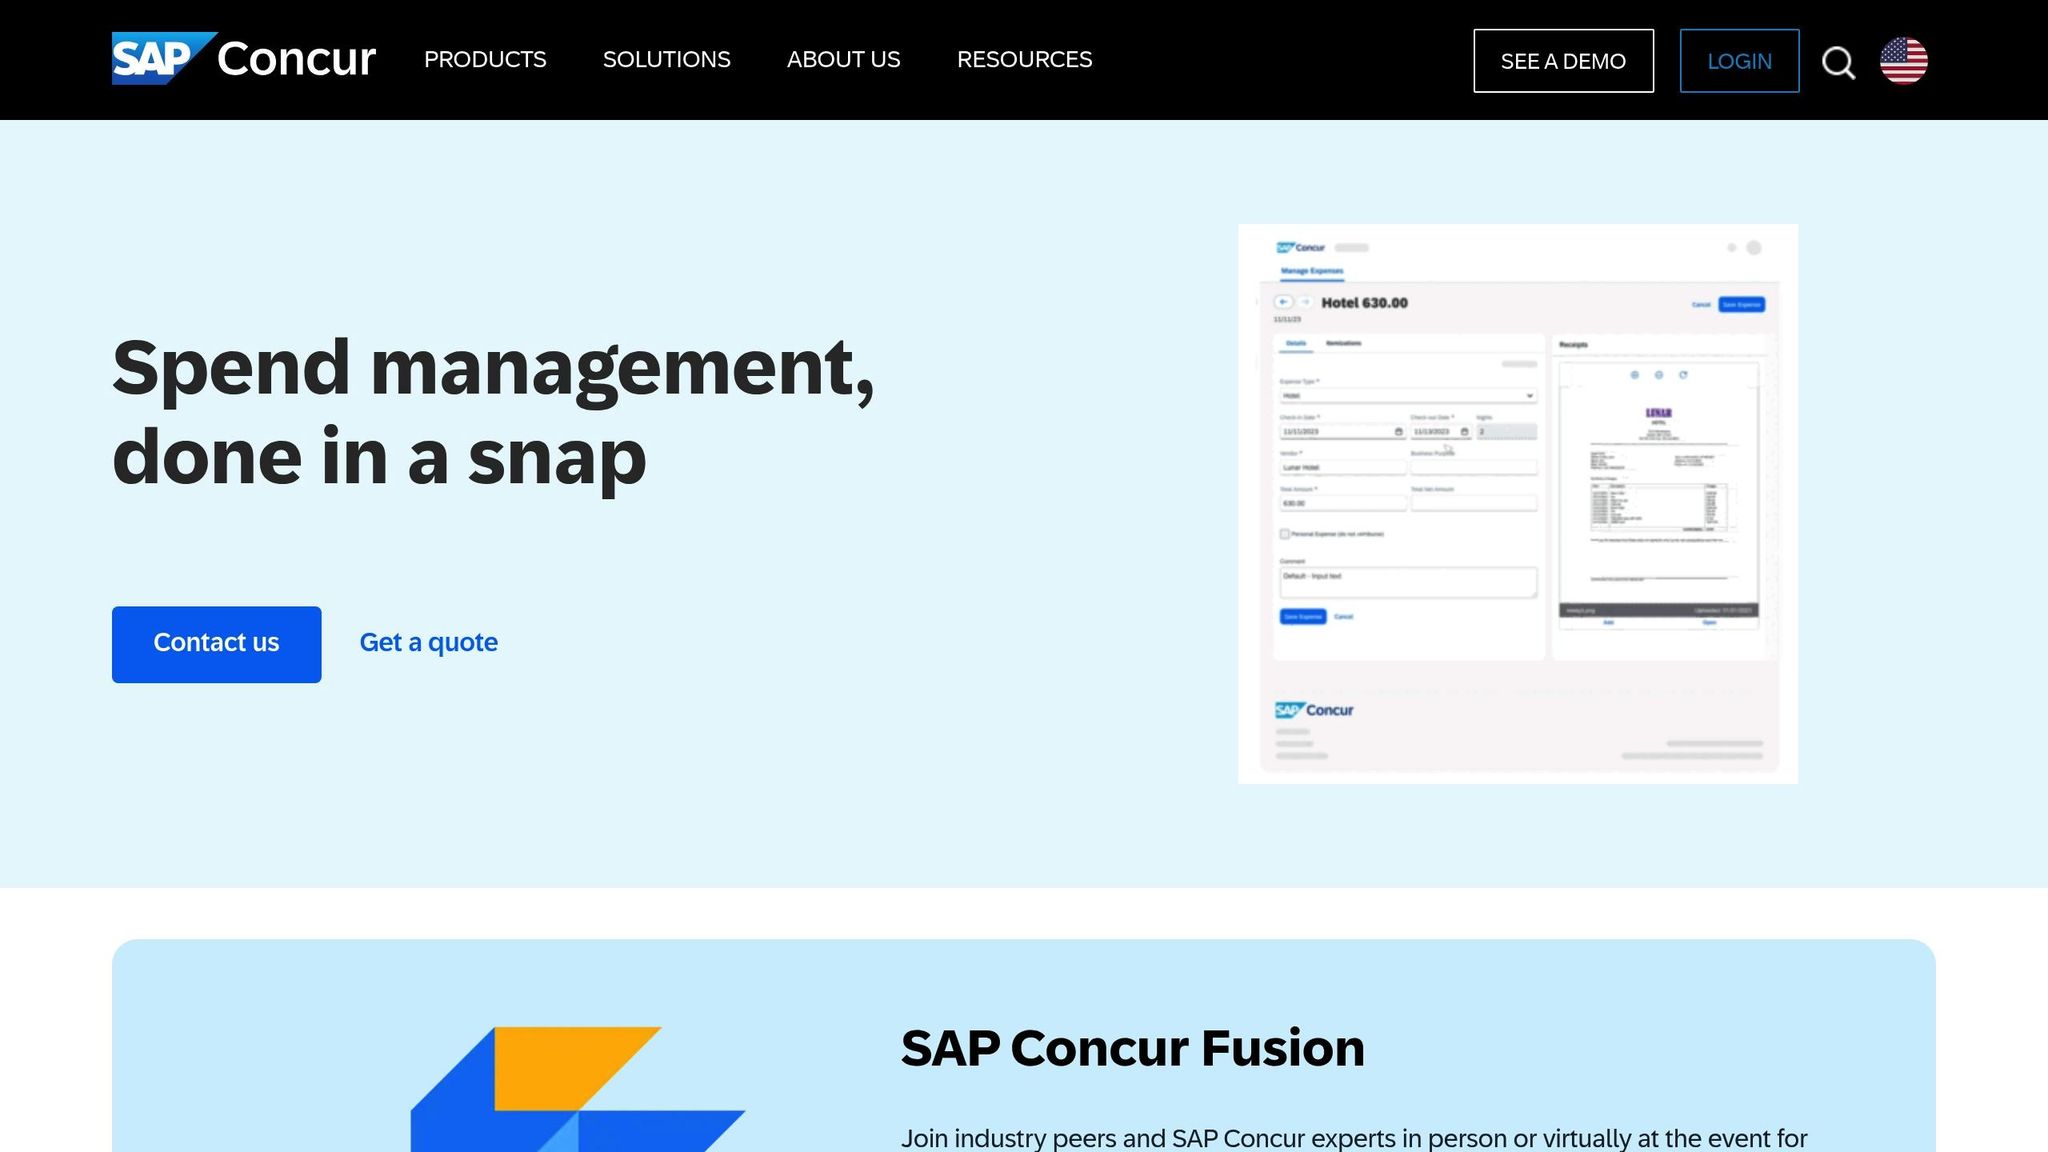This screenshot has width=2048, height=1152.
Task: Follow the Get a quote link
Action: 428,643
